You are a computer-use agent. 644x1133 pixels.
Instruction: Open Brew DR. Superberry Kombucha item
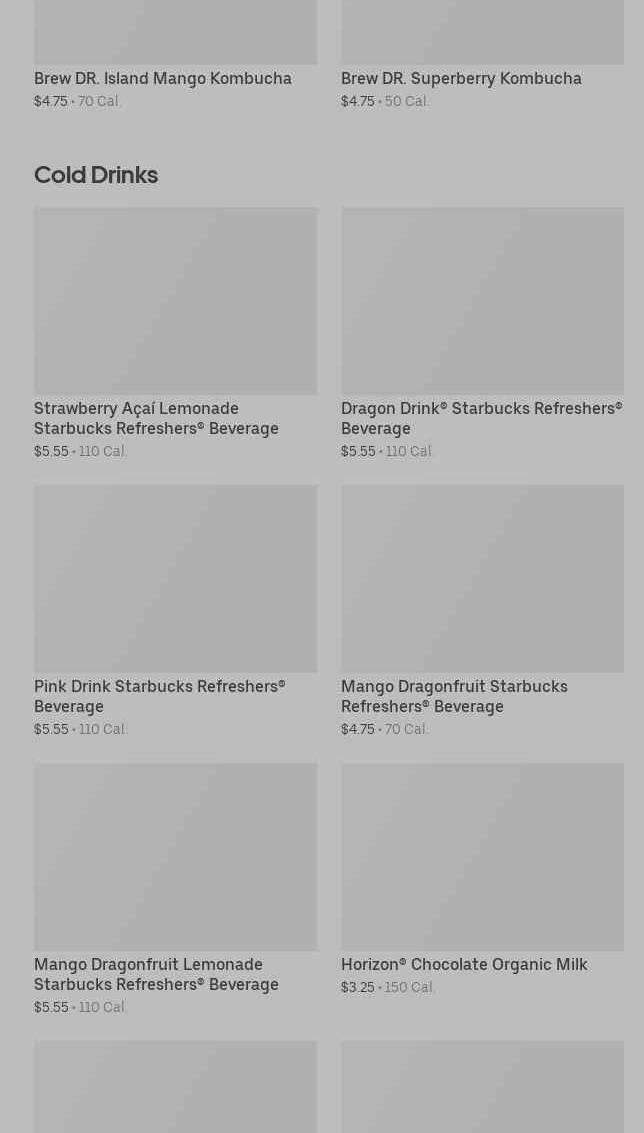[461, 78]
